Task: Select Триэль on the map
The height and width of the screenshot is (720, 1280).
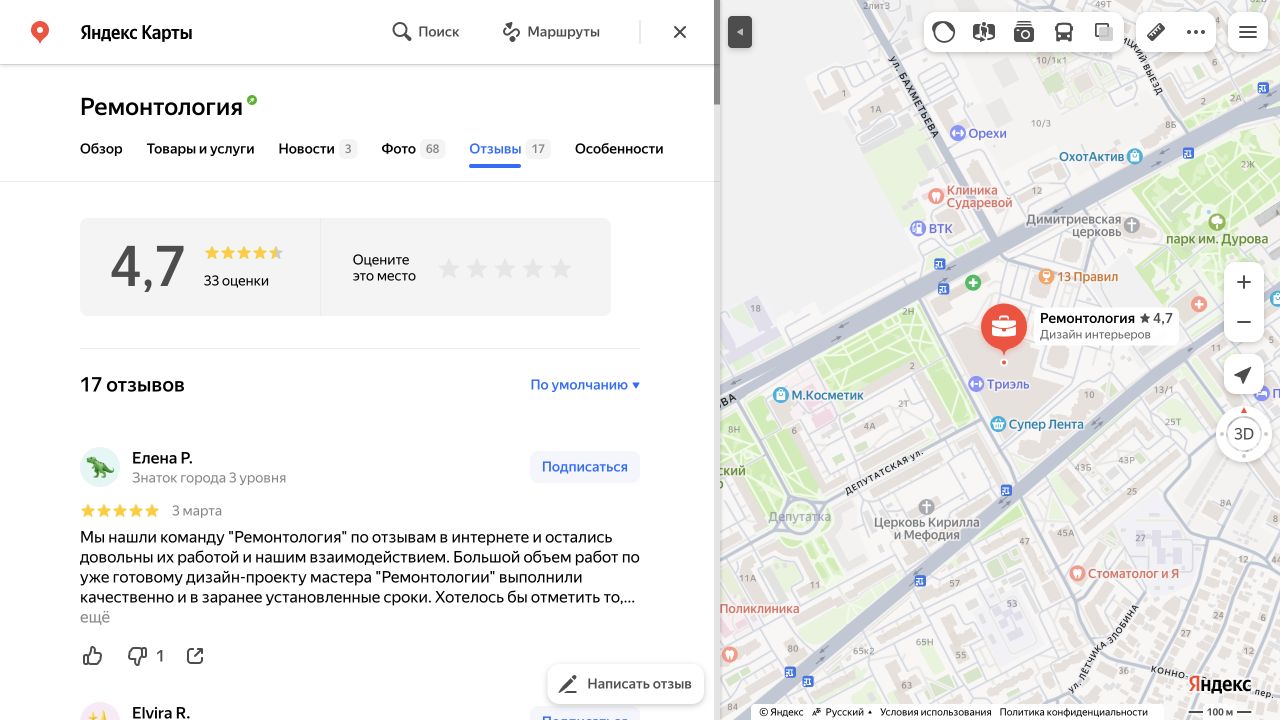Action: click(999, 384)
